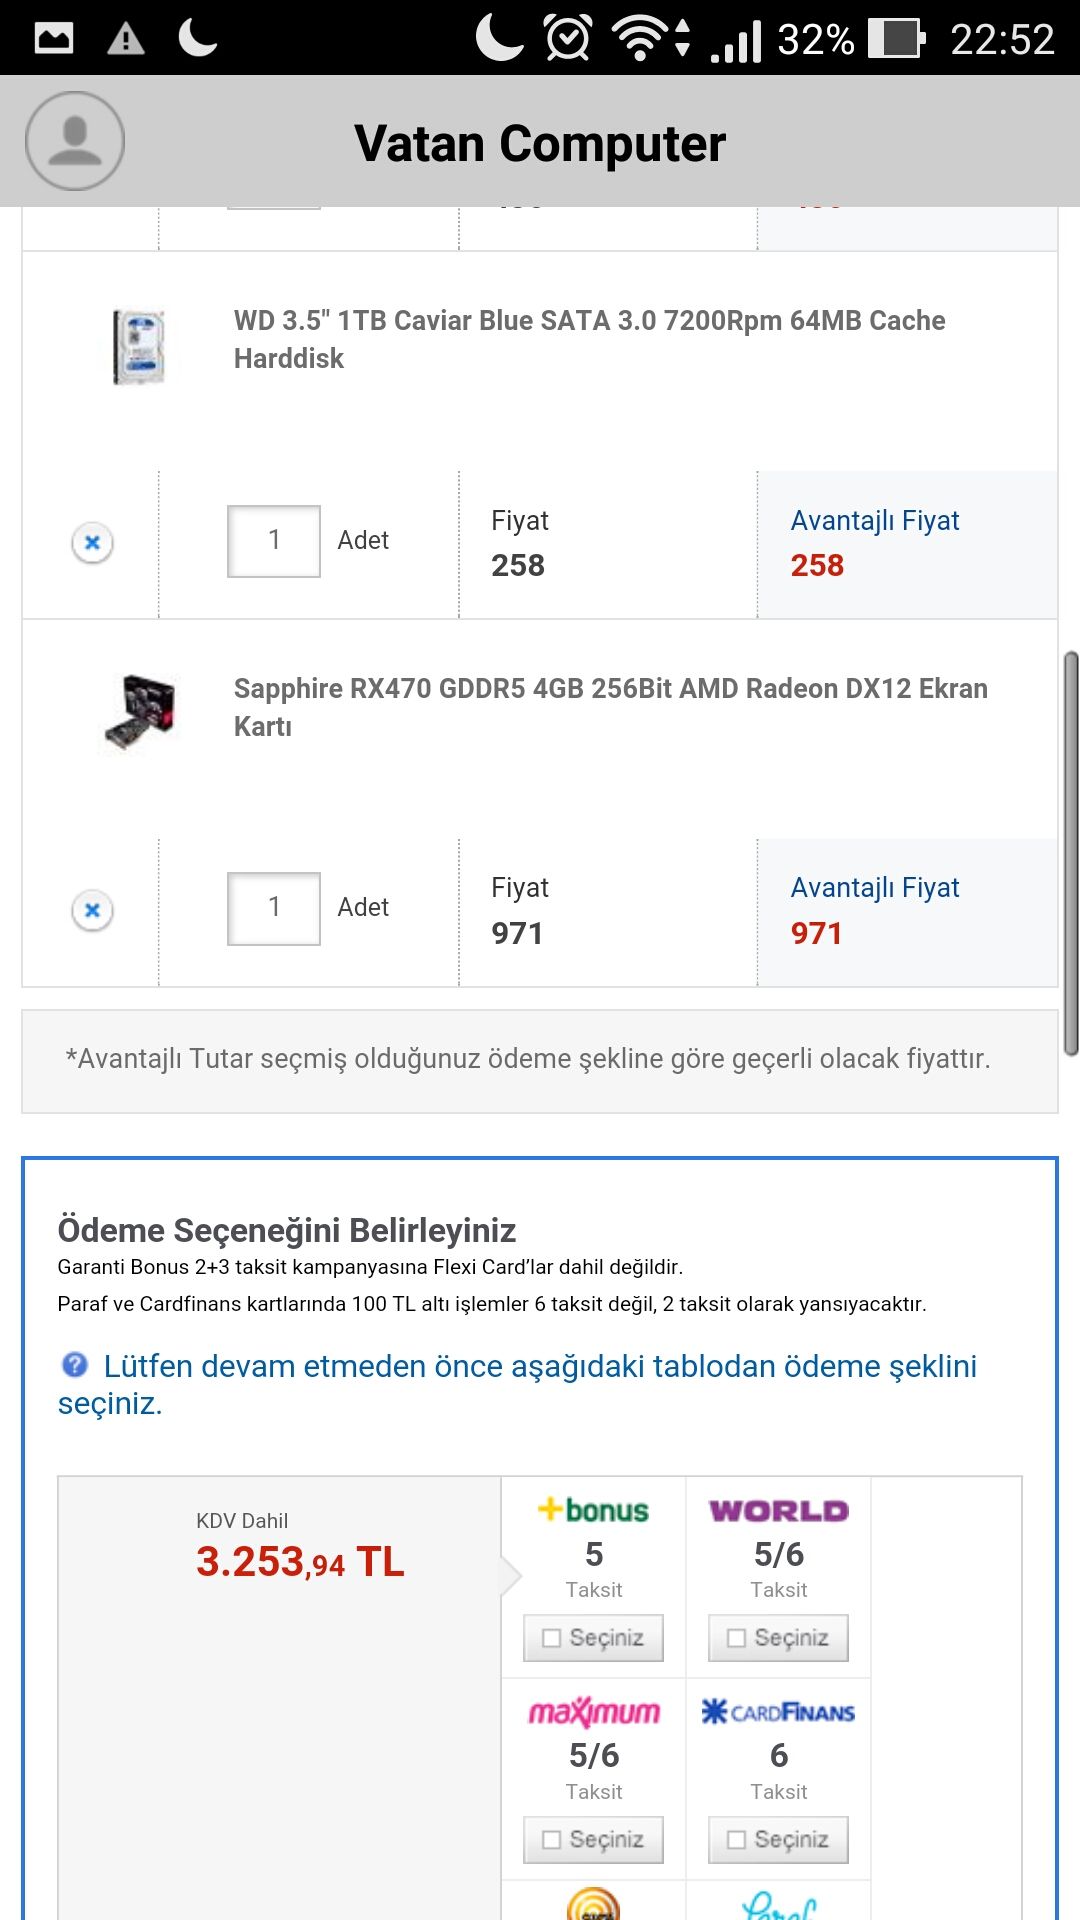
Task: Check Seçiniz under Bonus 5 Taksit
Action: [593, 1638]
